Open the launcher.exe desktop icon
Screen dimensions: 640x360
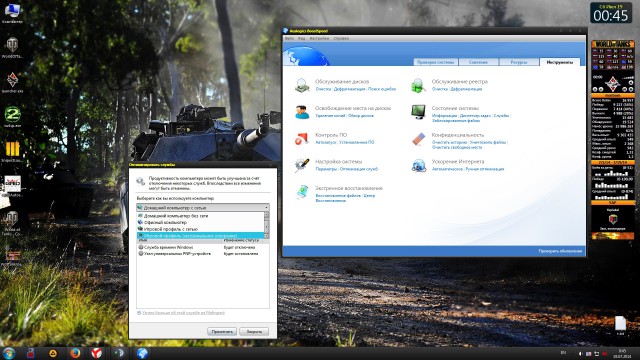(x=12, y=82)
